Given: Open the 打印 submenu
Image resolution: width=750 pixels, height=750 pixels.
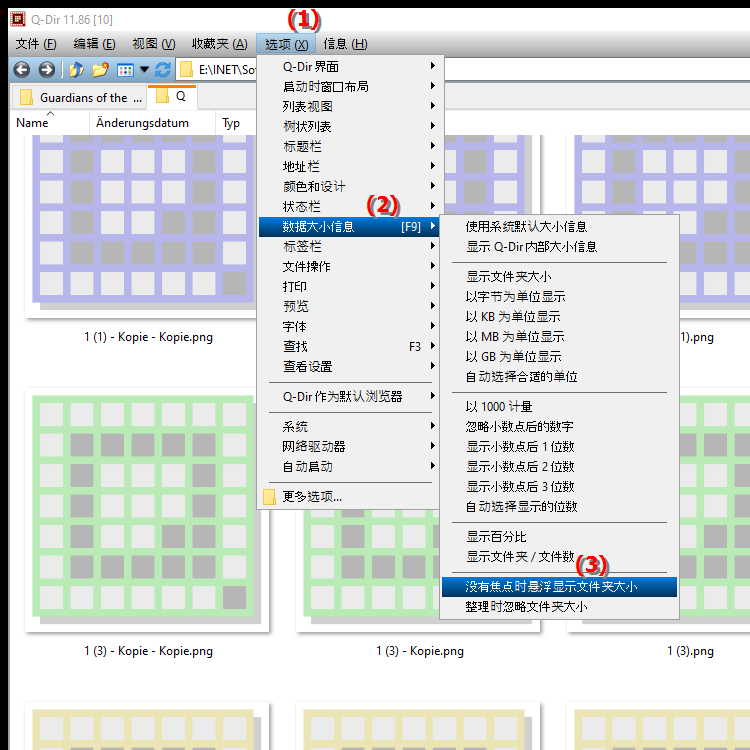Looking at the screenshot, I should [349, 287].
